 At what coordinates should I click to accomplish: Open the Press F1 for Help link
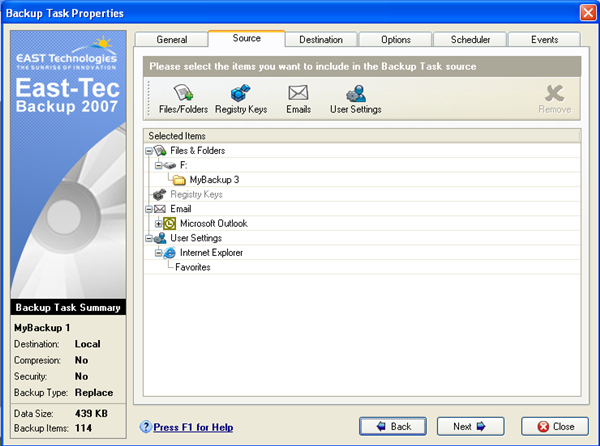193,427
